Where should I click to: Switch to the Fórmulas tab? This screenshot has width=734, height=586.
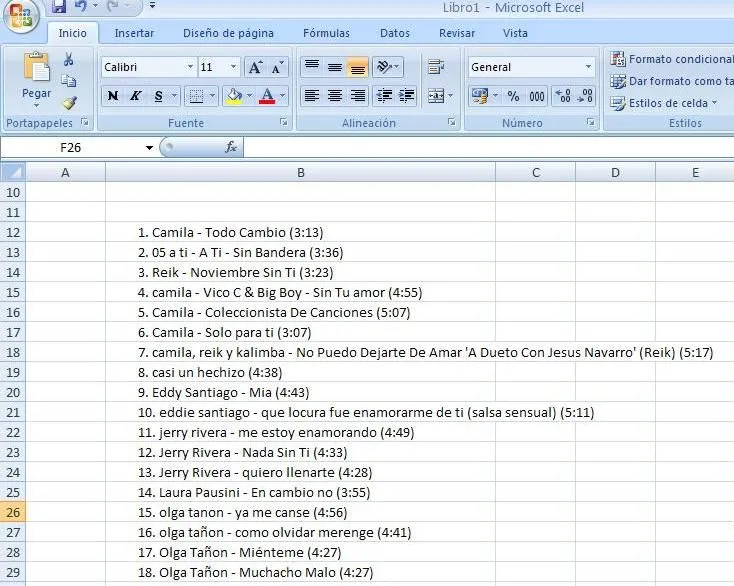pyautogui.click(x=326, y=33)
